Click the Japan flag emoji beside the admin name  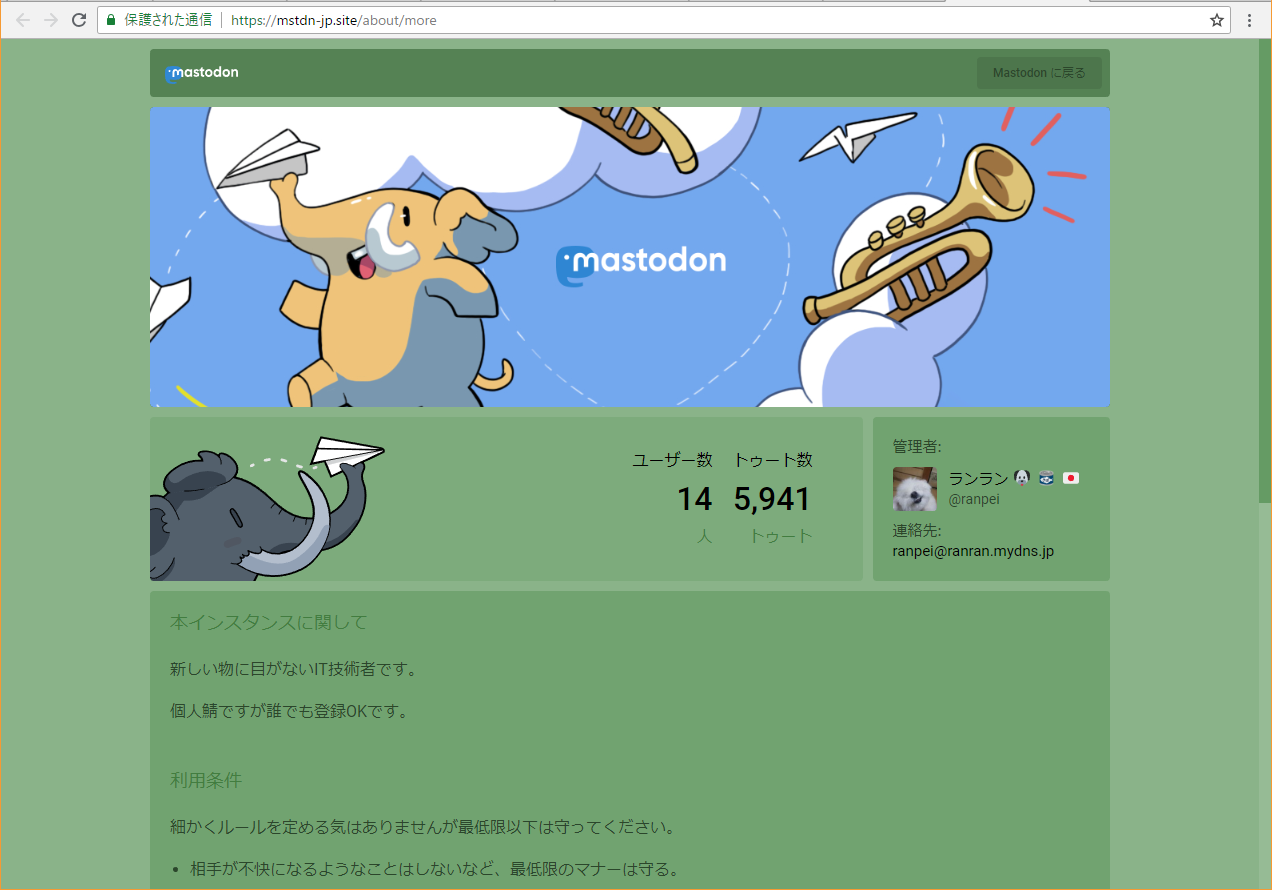coord(1071,478)
